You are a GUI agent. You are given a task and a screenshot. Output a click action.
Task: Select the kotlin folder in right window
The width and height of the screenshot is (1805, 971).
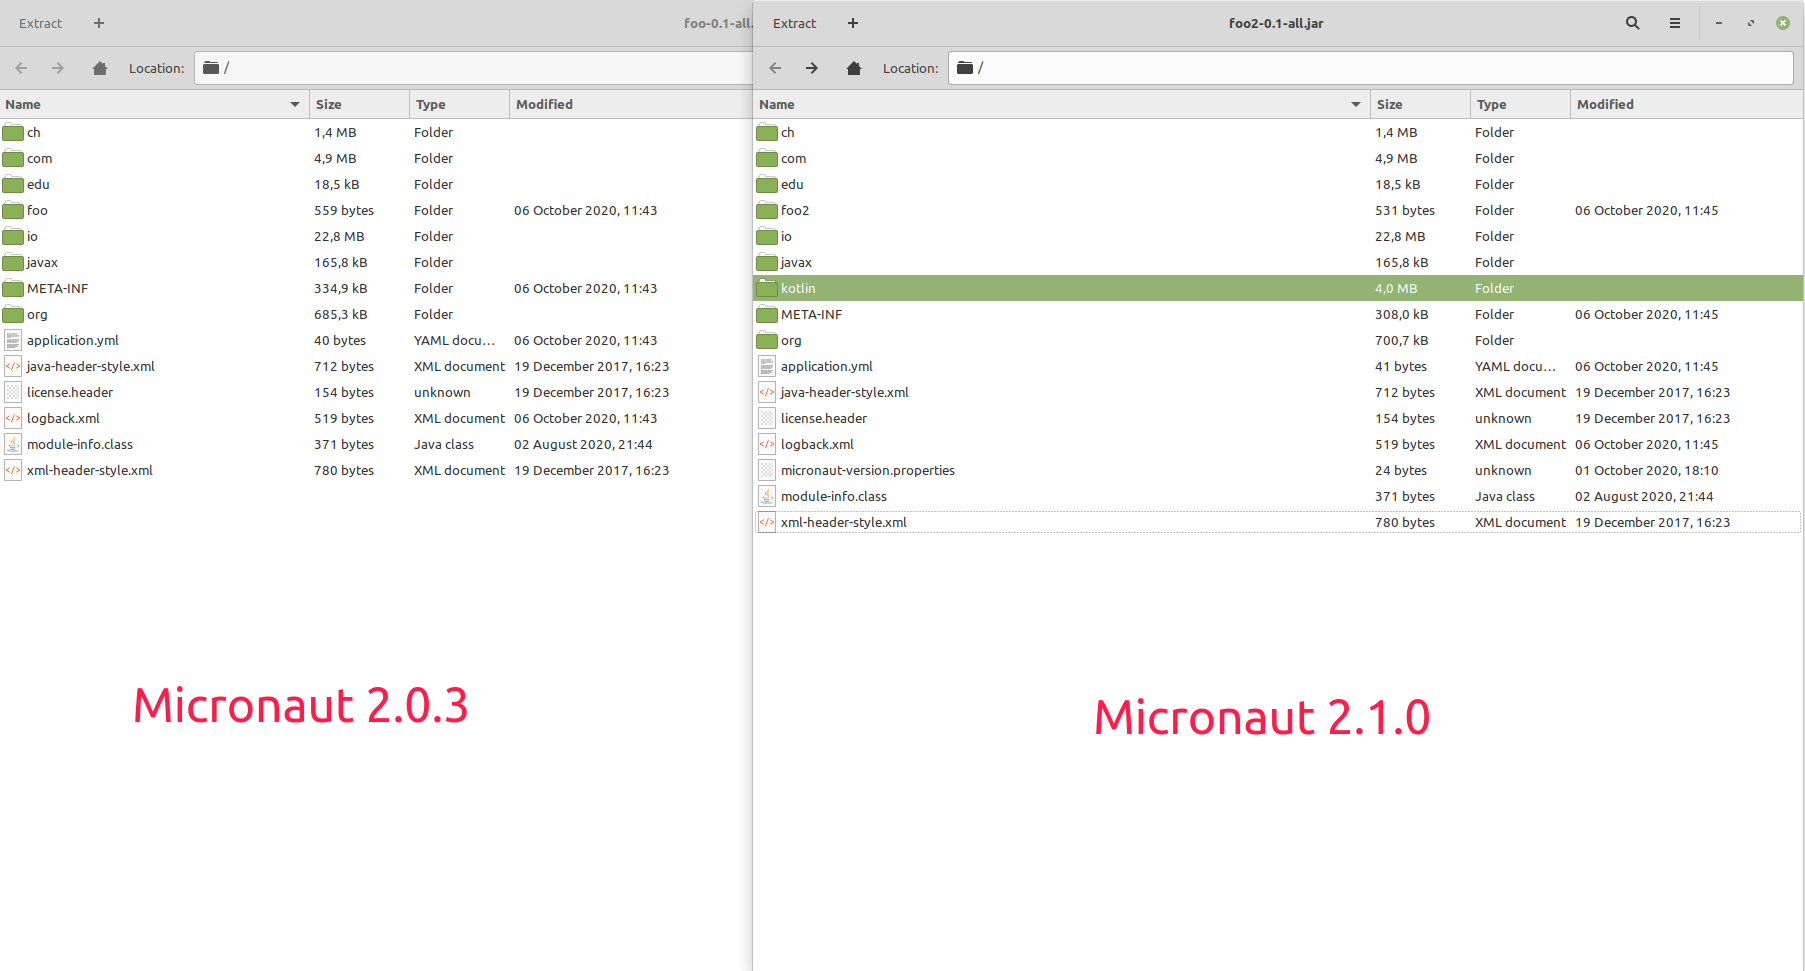1278,288
